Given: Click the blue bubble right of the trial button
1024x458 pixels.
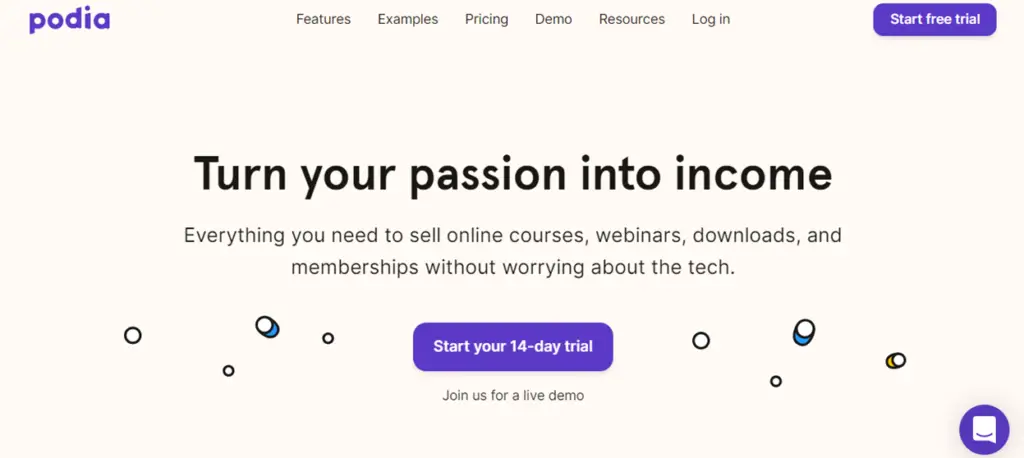Looking at the screenshot, I should coord(804,332).
